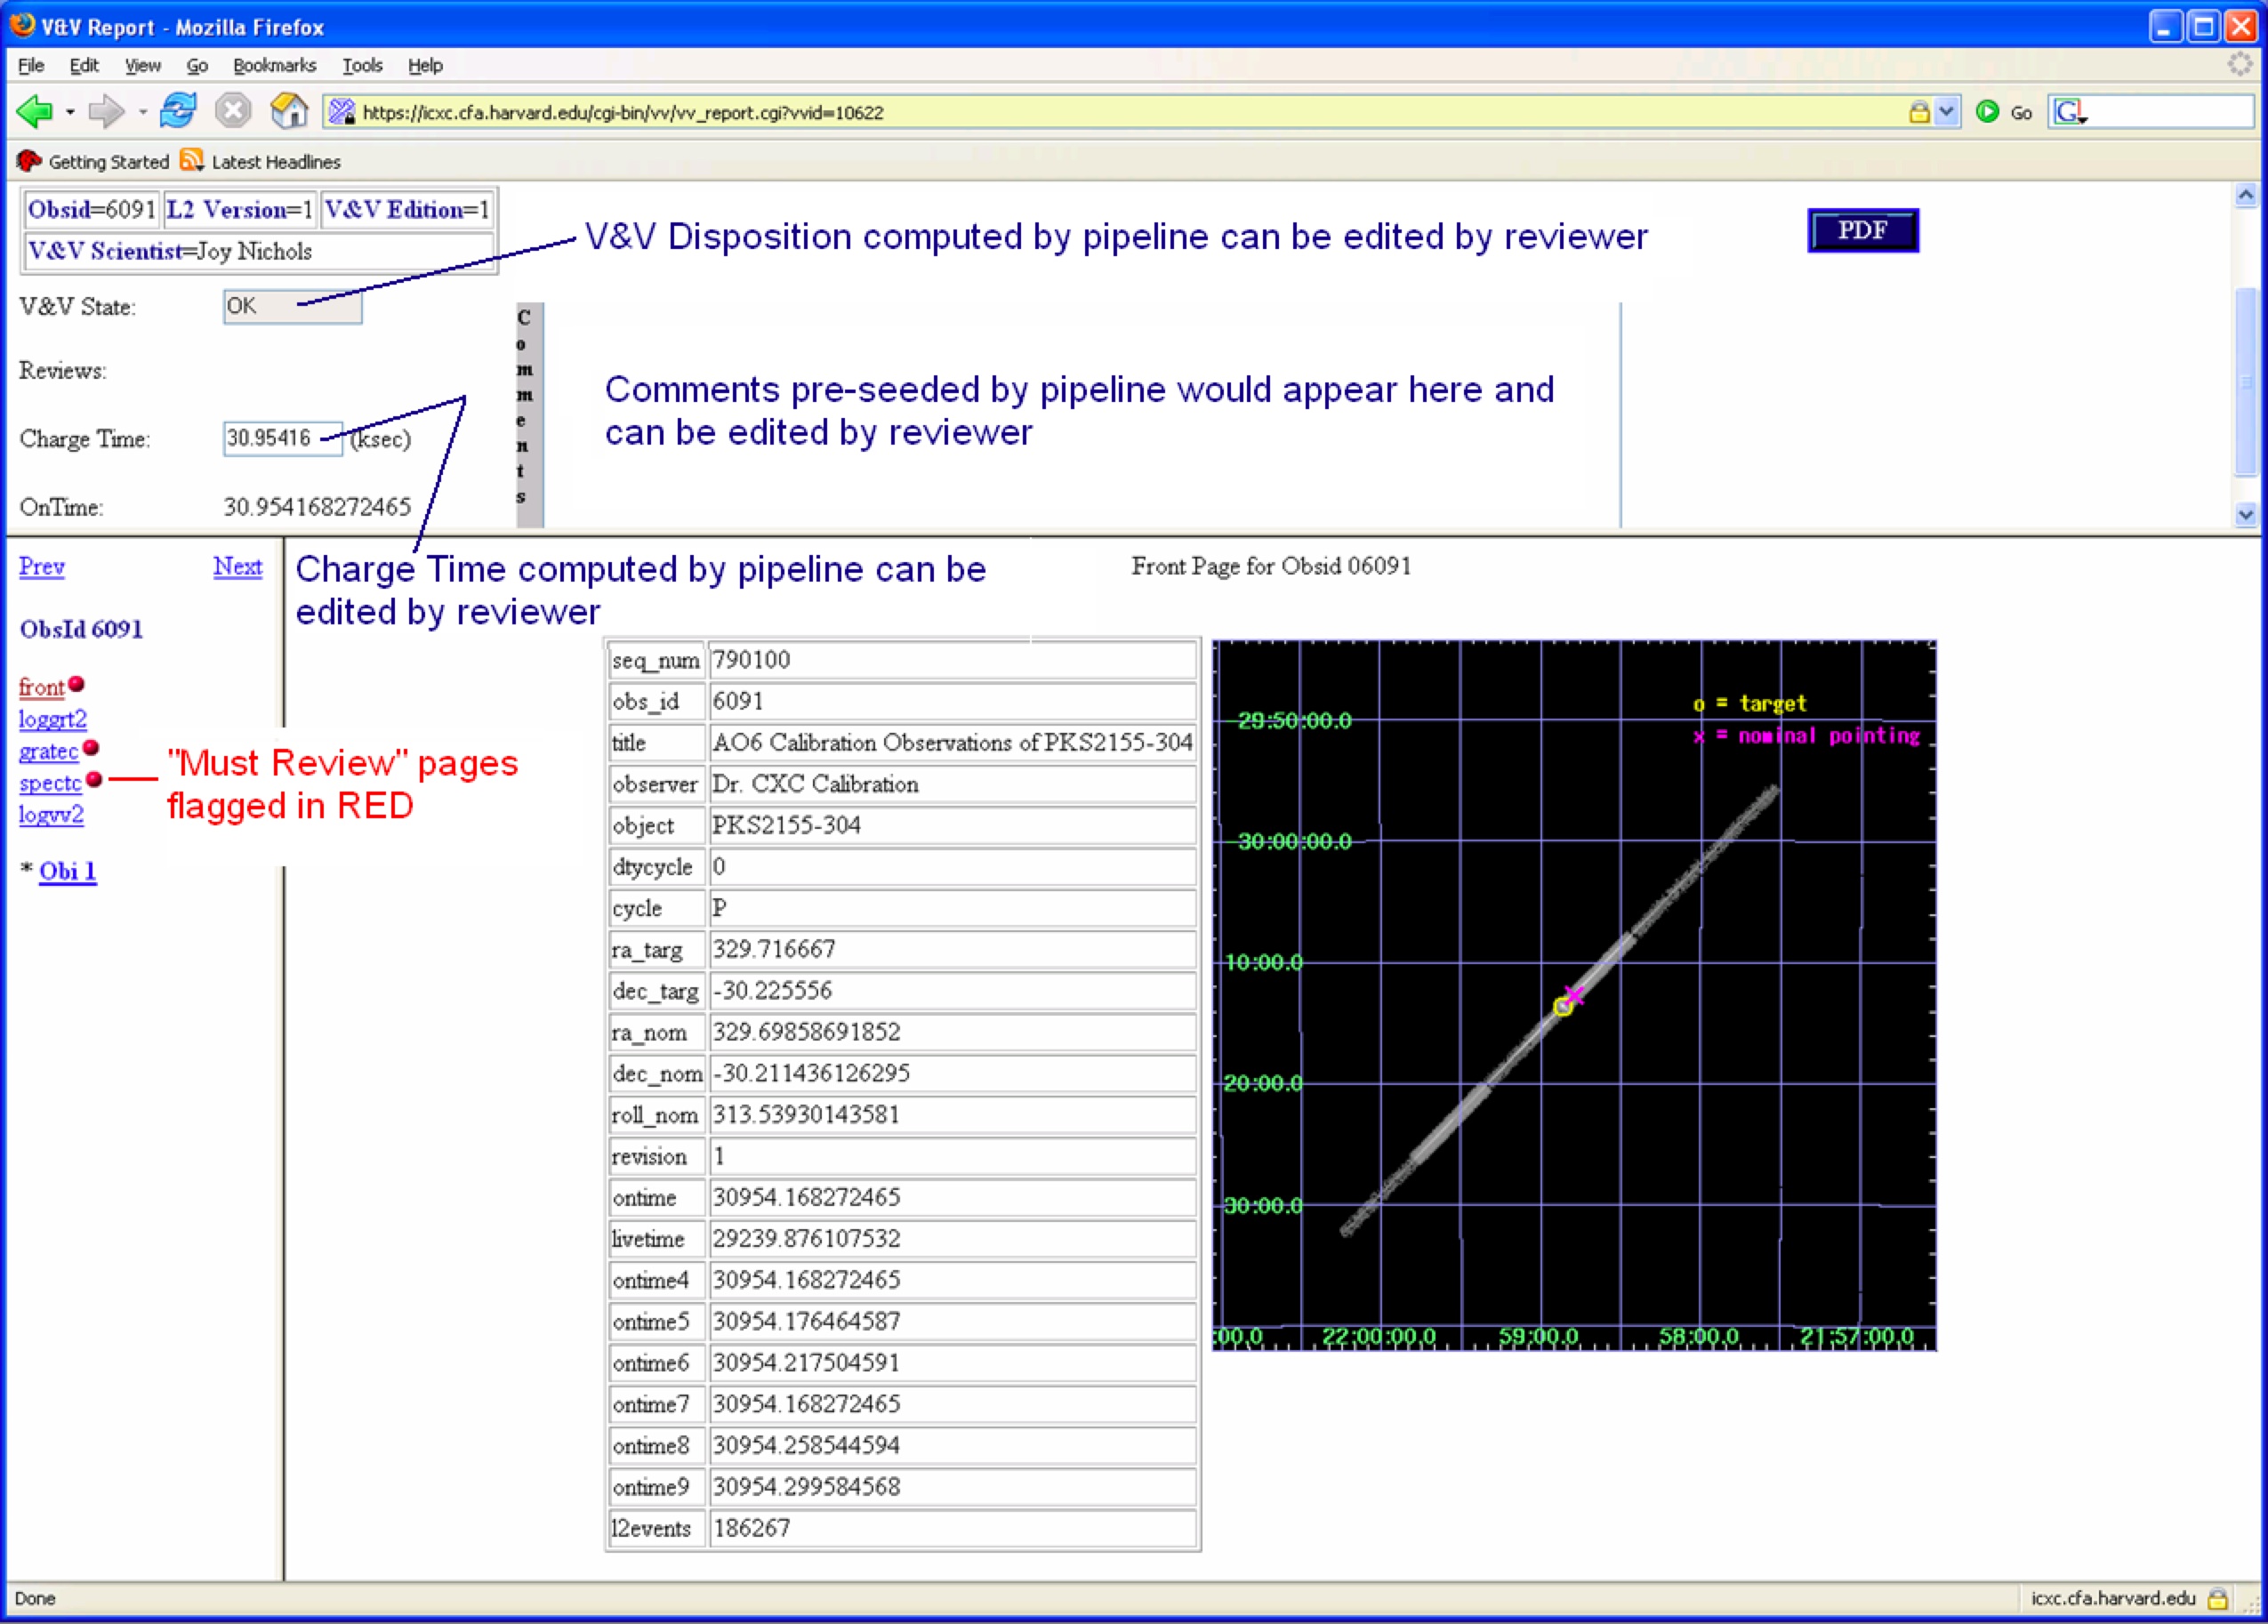The image size is (2268, 1624).
Task: Click the Obsid=6091 header cell
Action: tap(92, 210)
